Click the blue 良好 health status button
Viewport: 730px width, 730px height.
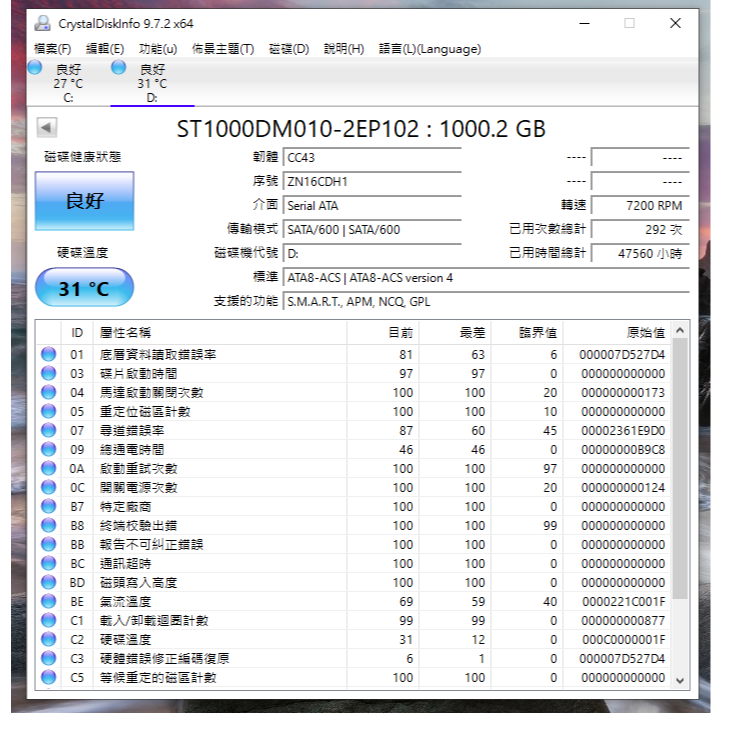85,201
